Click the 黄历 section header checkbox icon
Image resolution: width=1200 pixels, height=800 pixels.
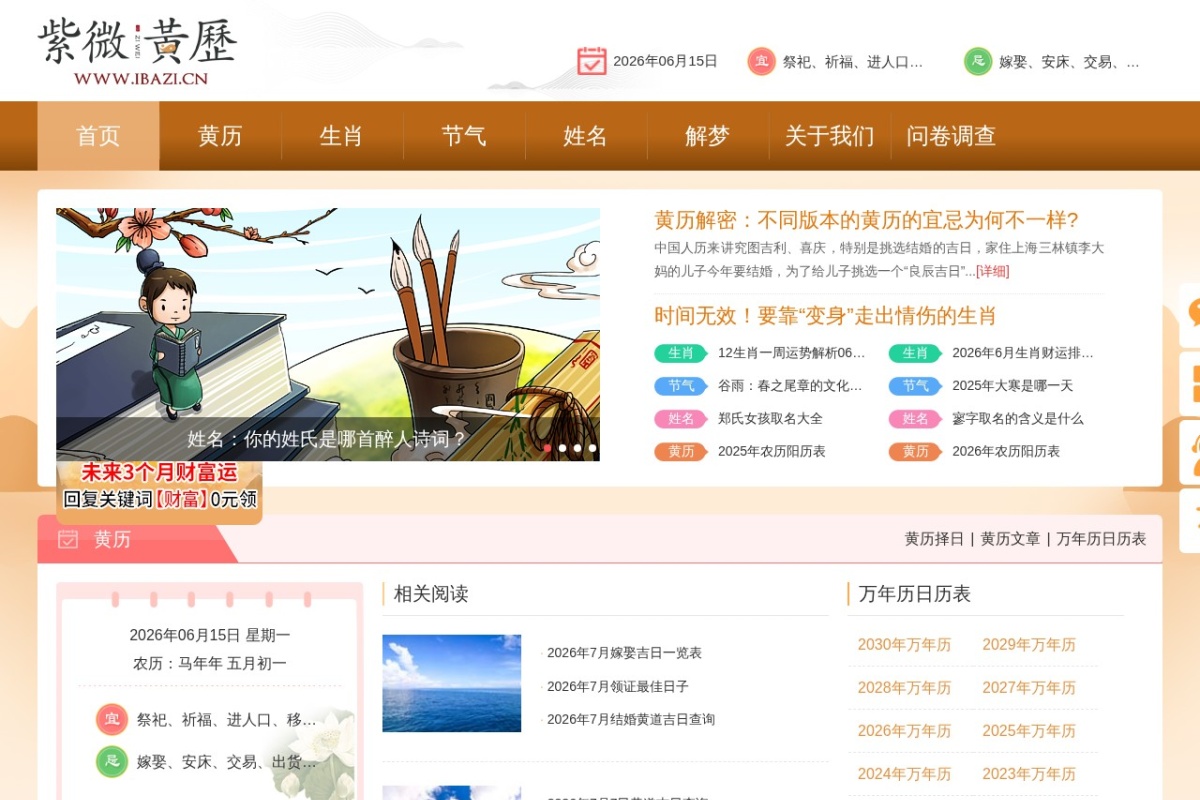click(x=68, y=539)
